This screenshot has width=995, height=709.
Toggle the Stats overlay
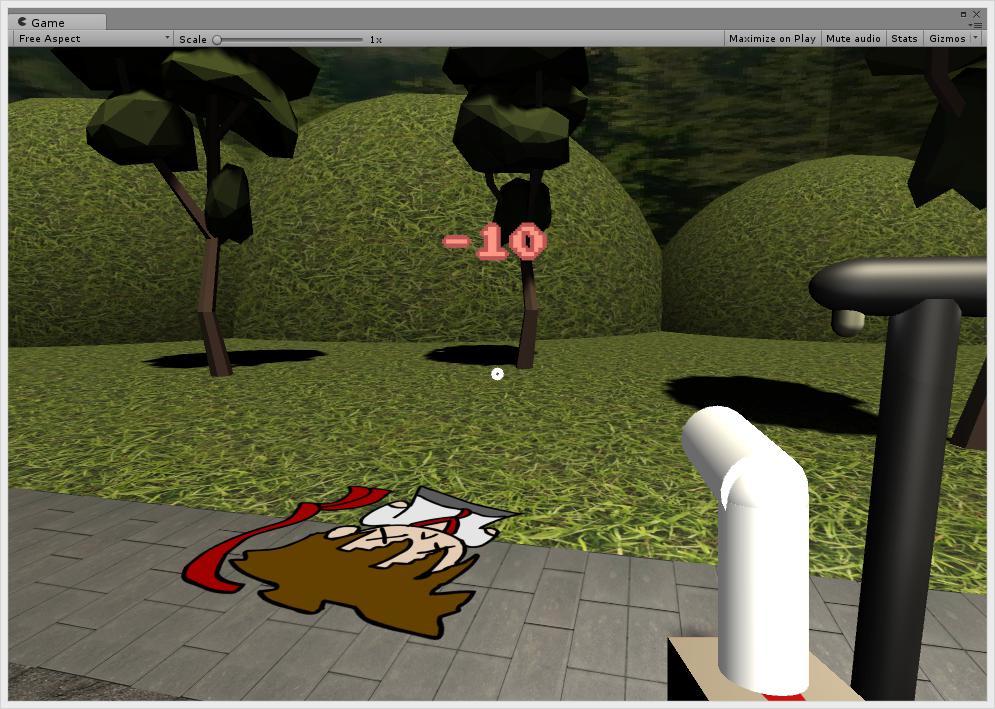(904, 39)
